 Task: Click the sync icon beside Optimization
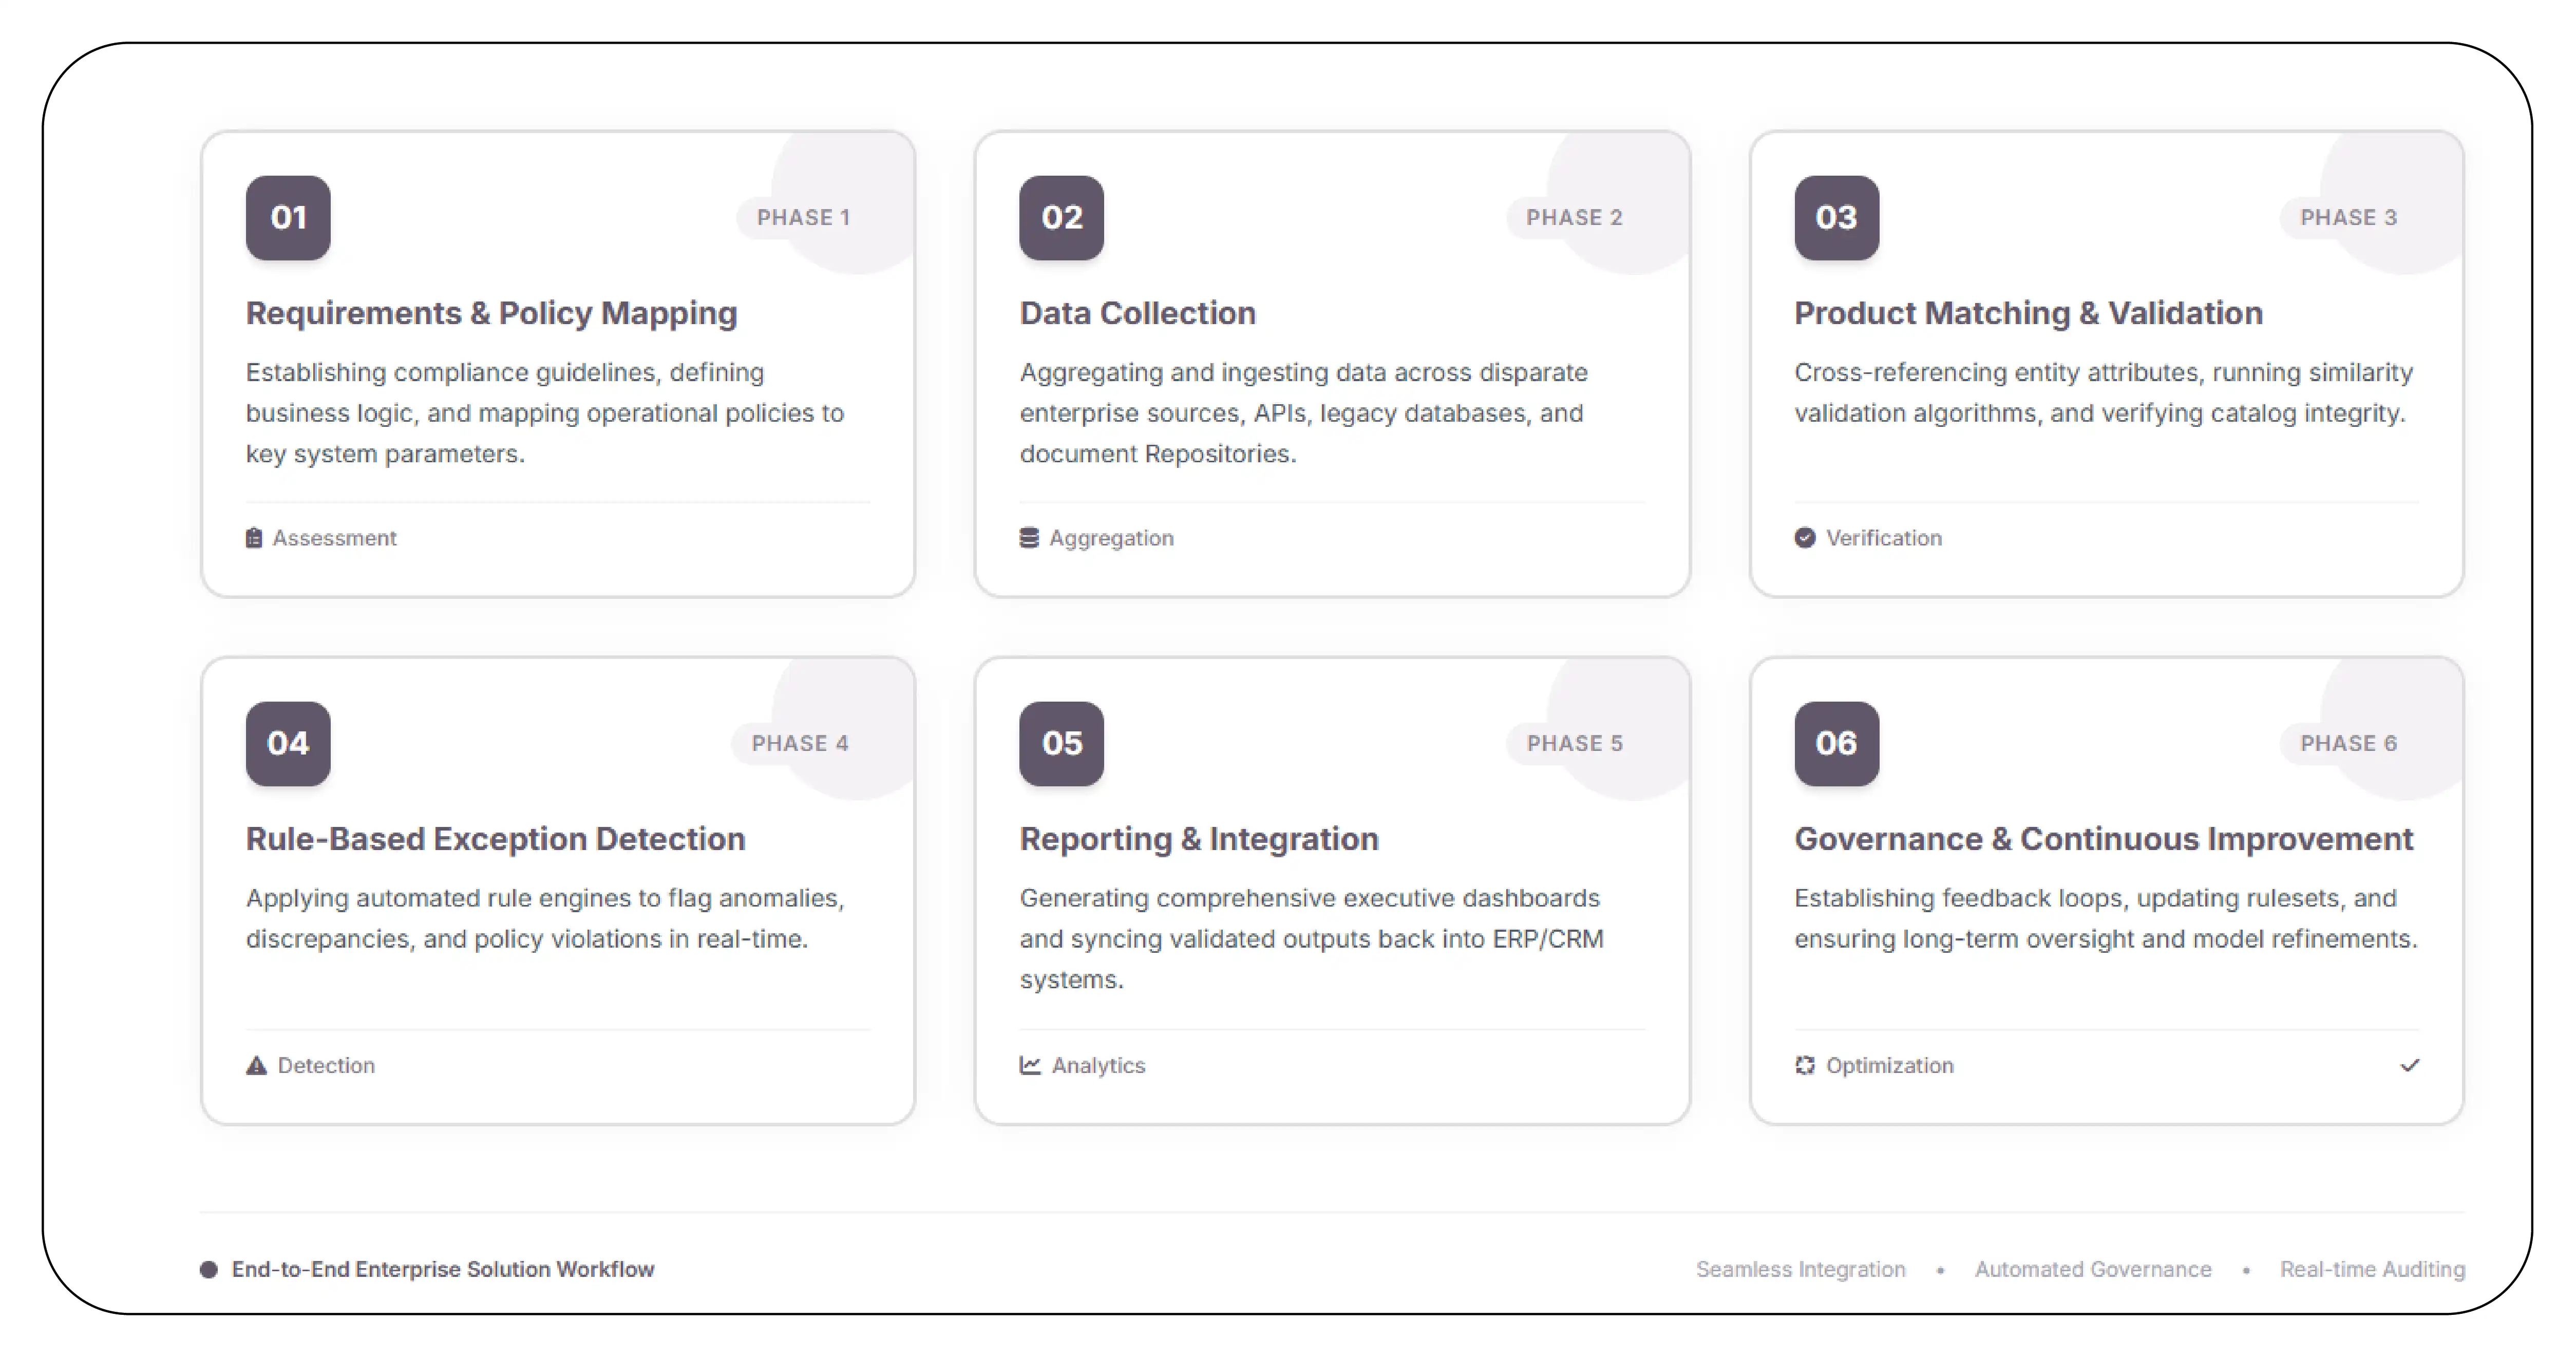tap(1805, 1066)
